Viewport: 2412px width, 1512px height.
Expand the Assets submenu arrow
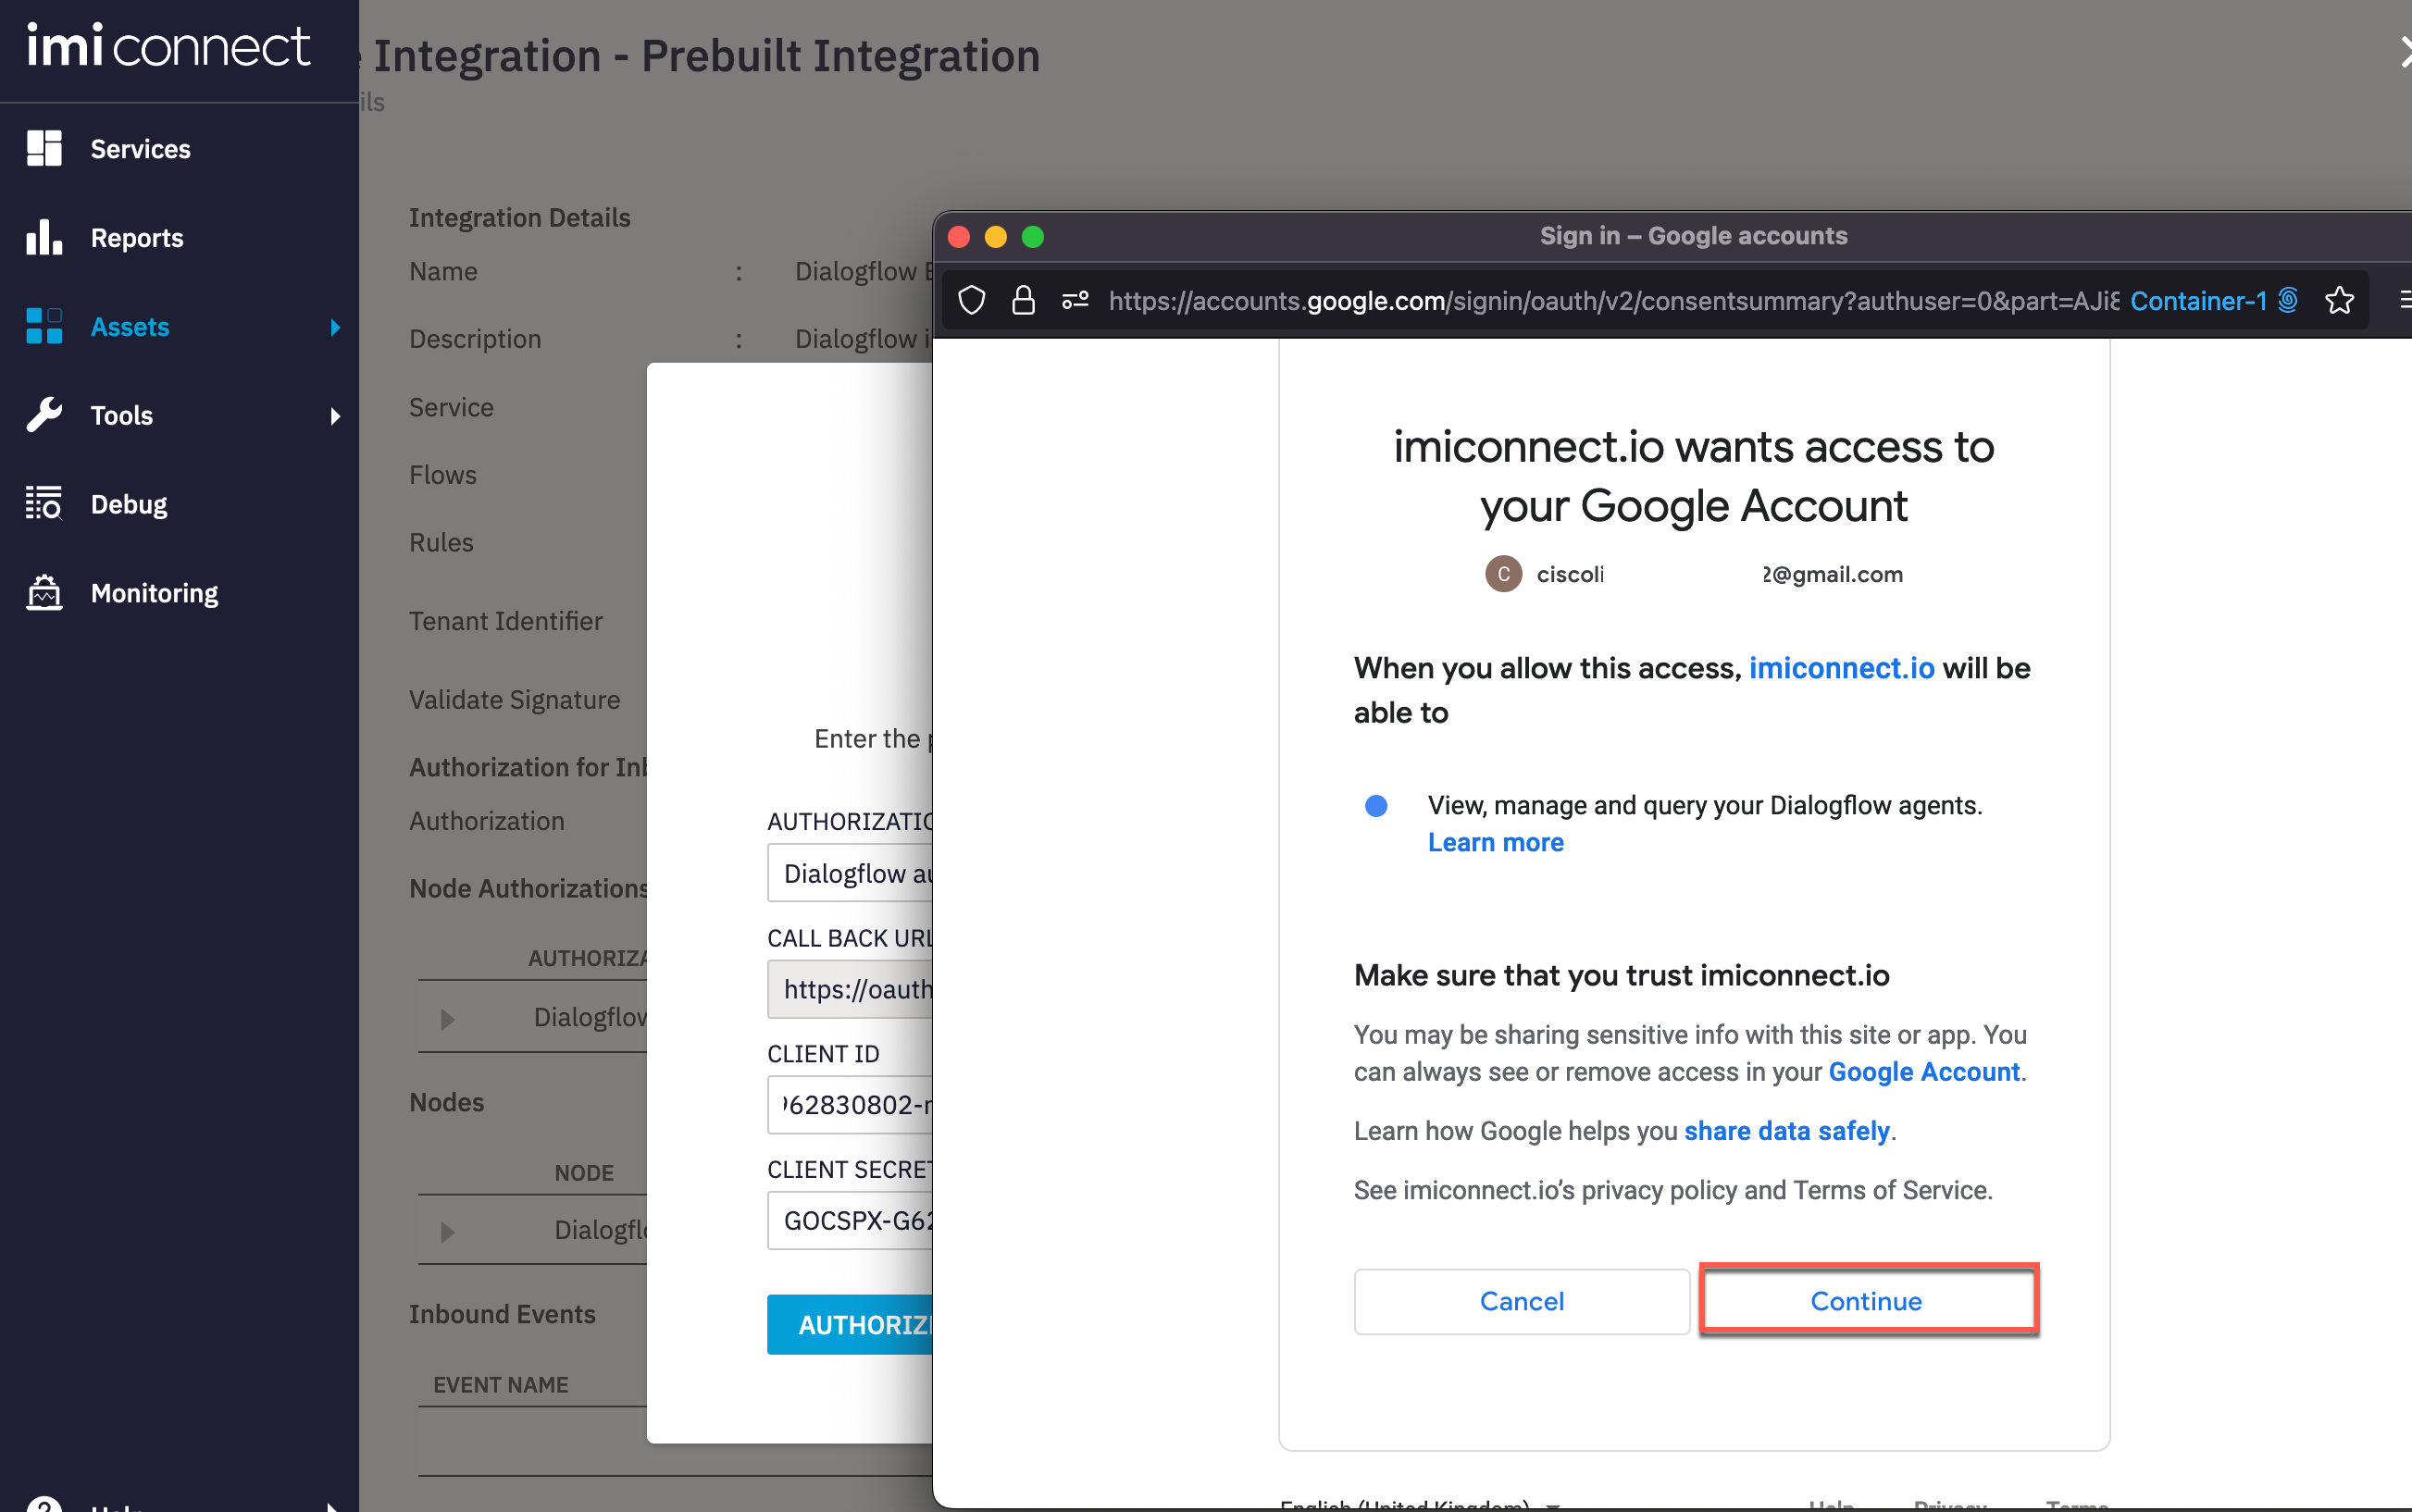click(x=335, y=327)
